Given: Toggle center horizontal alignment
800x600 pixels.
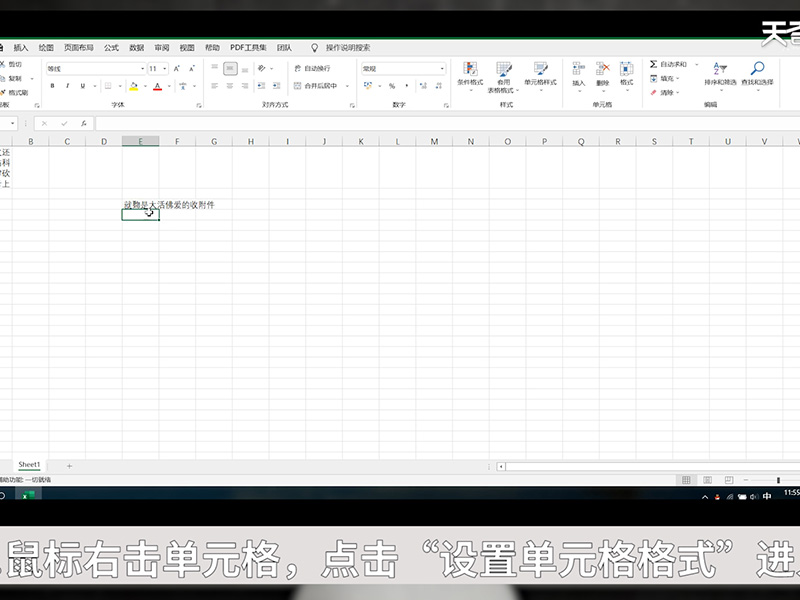Looking at the screenshot, I should click(x=230, y=86).
